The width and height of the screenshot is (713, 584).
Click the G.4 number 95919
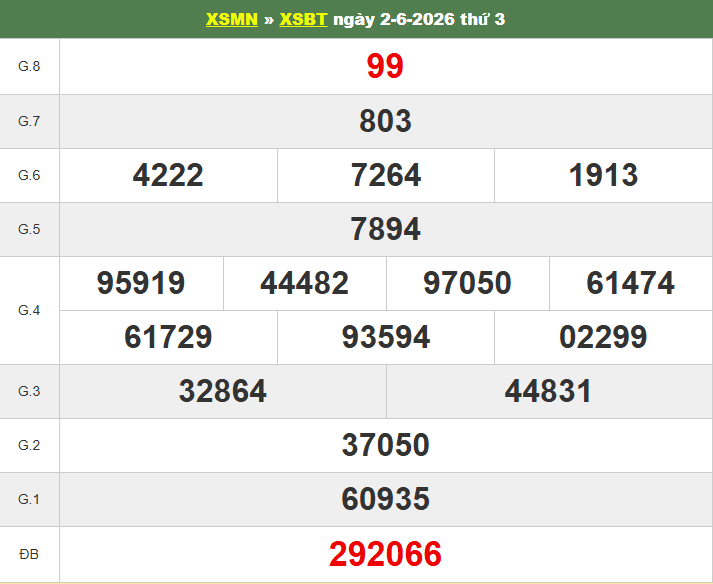tap(141, 283)
